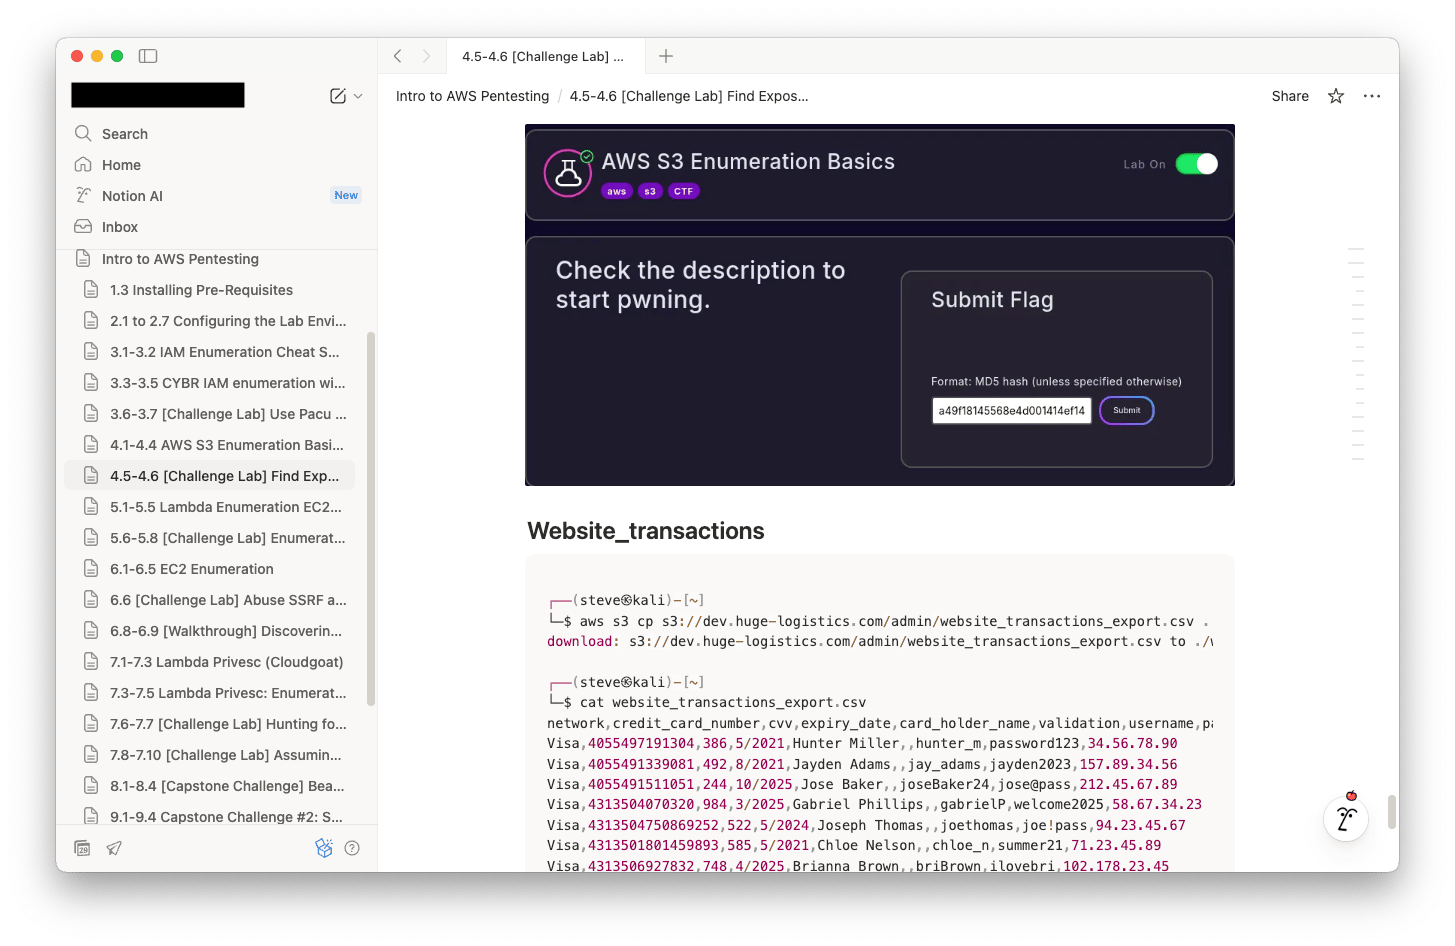Screen dimensions: 1455x946
Task: Click the Share button
Action: click(1290, 96)
